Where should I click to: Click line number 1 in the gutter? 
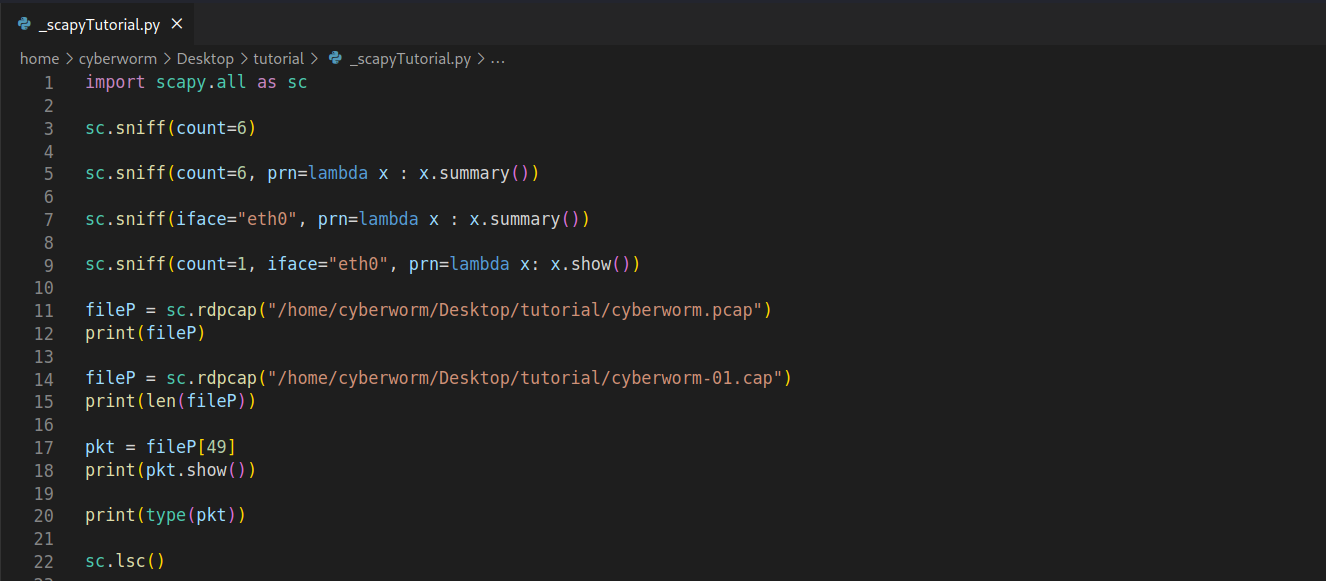click(48, 83)
